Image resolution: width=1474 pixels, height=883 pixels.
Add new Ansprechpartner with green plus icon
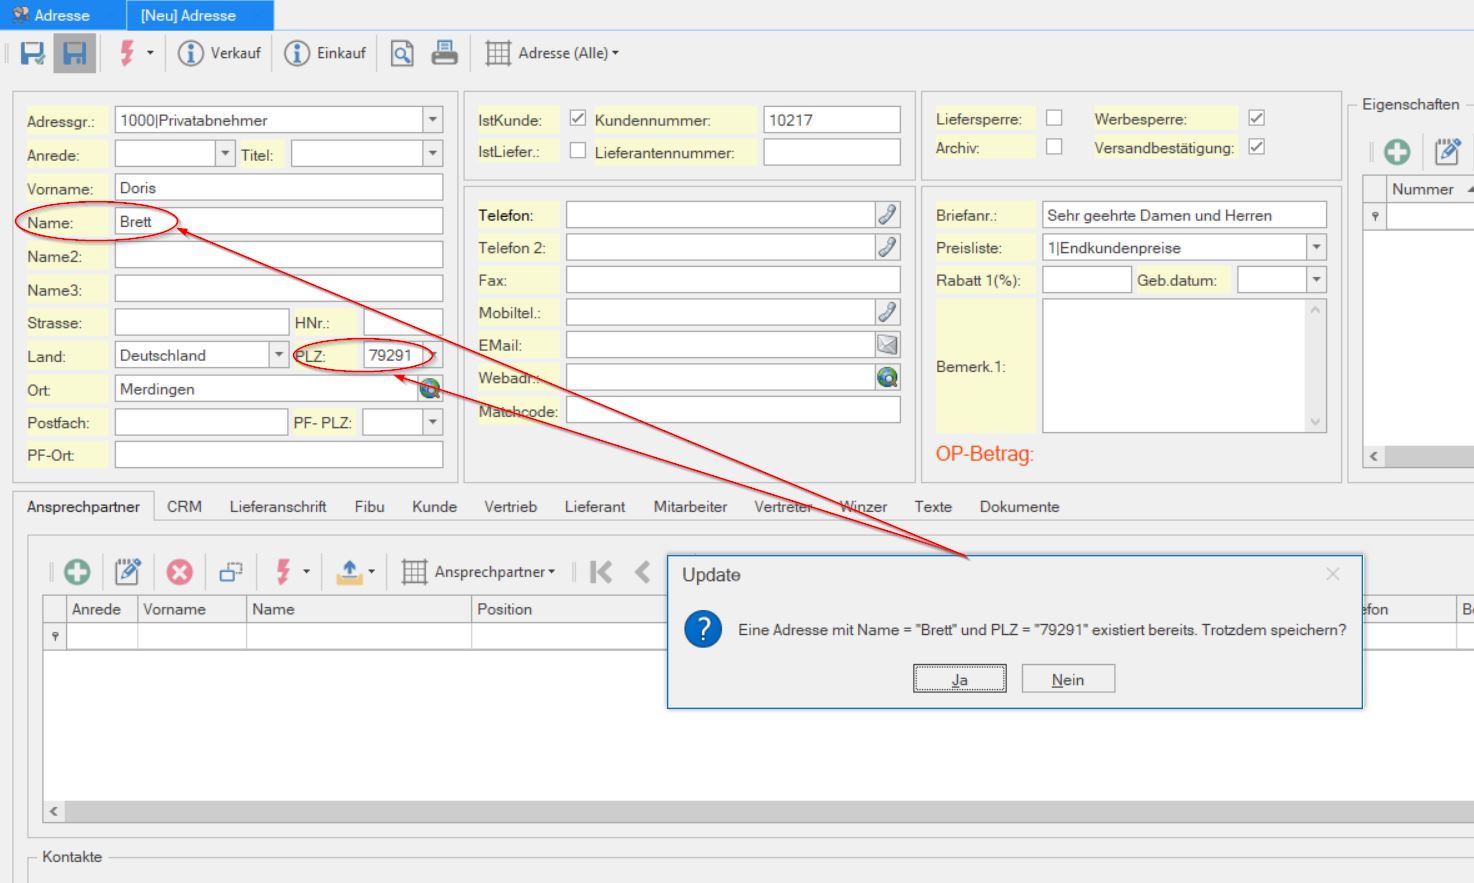tap(77, 572)
